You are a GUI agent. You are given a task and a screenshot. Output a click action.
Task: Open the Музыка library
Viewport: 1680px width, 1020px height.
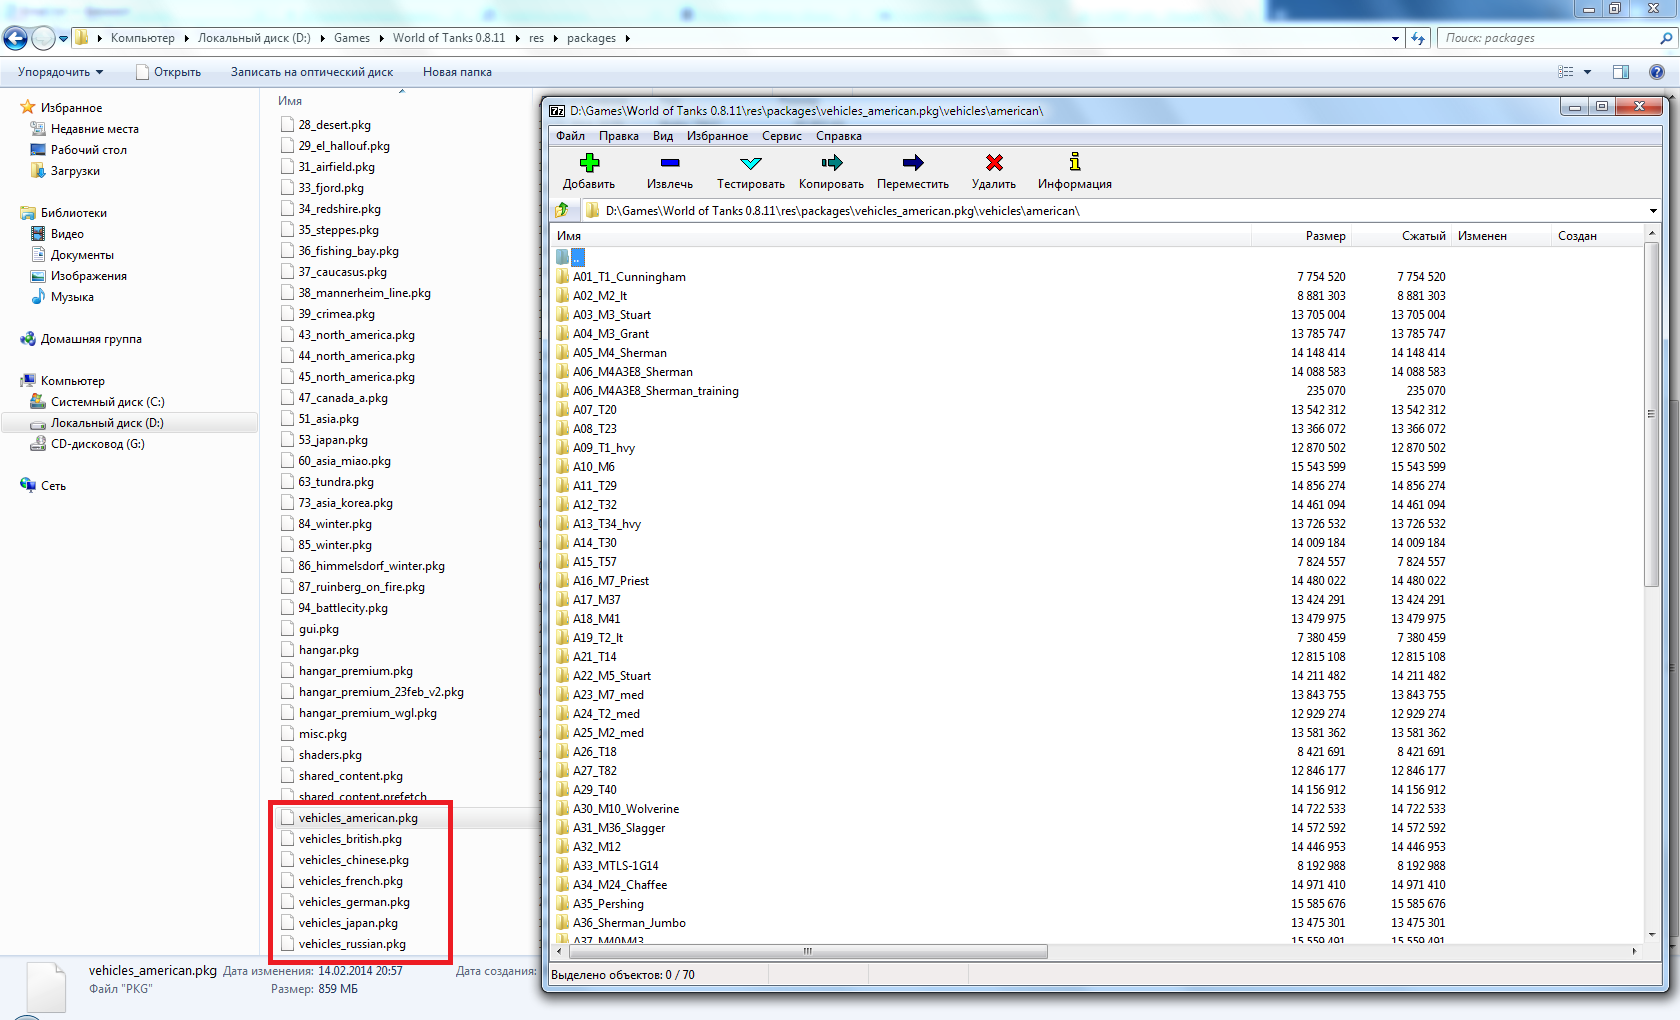72,297
